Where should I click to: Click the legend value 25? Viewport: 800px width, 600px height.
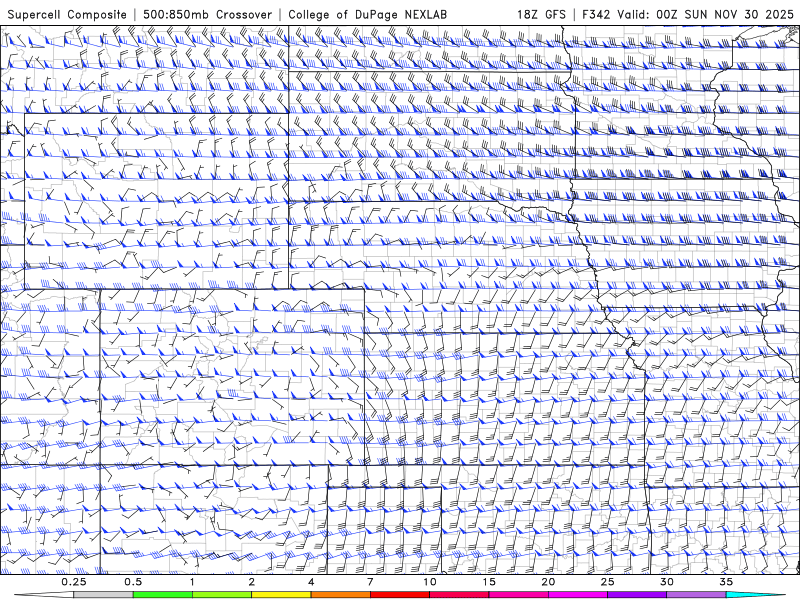coord(607,582)
